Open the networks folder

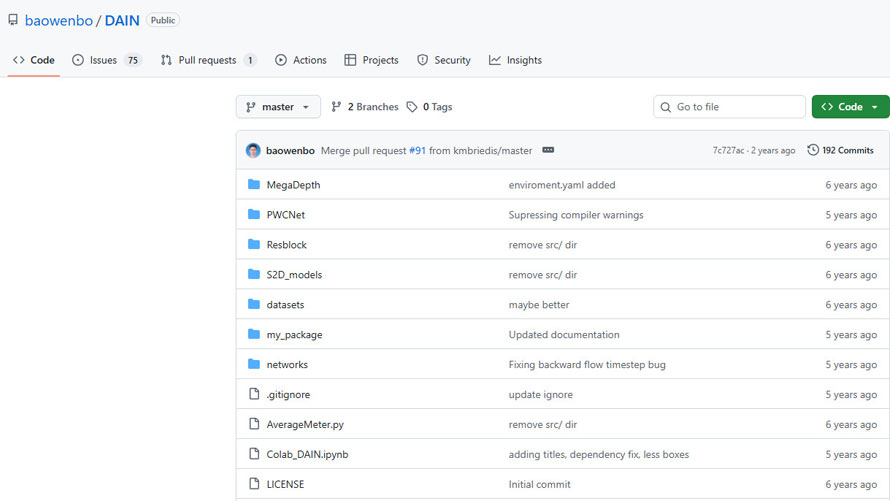click(x=287, y=365)
